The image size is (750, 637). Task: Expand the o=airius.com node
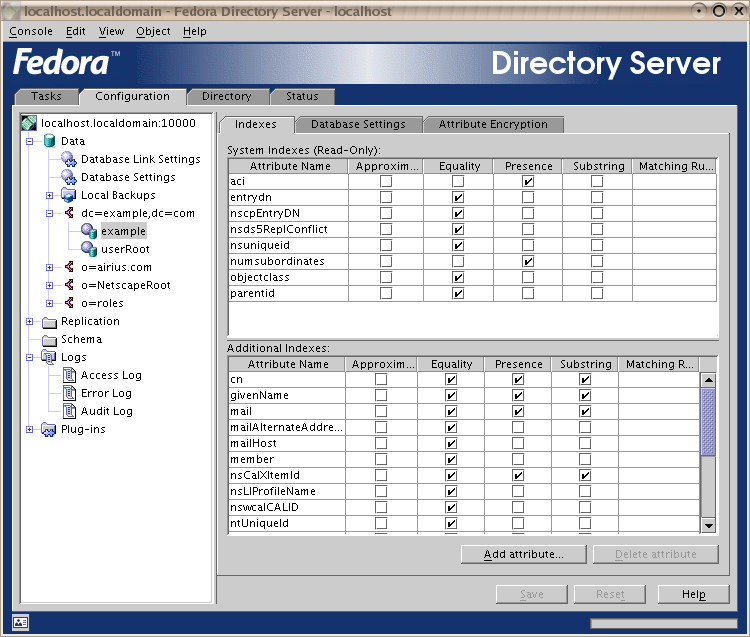coord(49,267)
